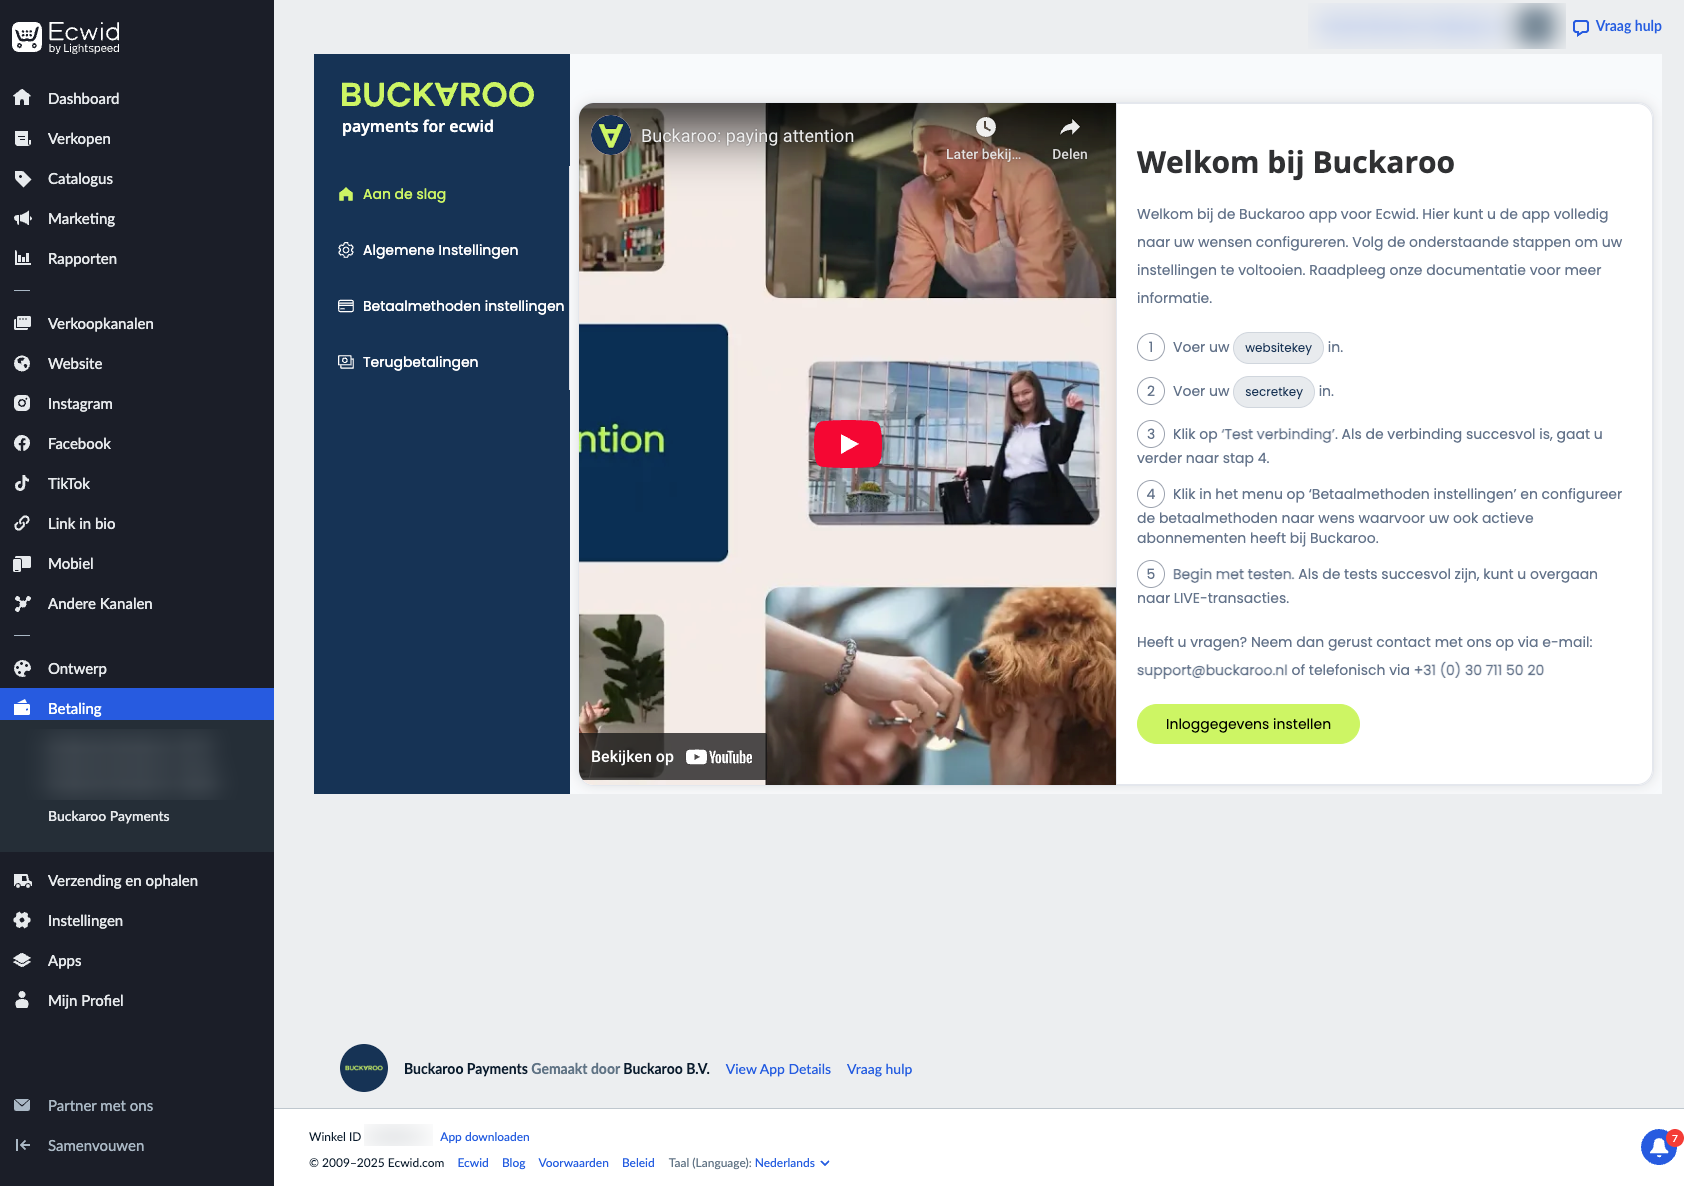Click the Buckaroo: paying attention video title

[748, 136]
